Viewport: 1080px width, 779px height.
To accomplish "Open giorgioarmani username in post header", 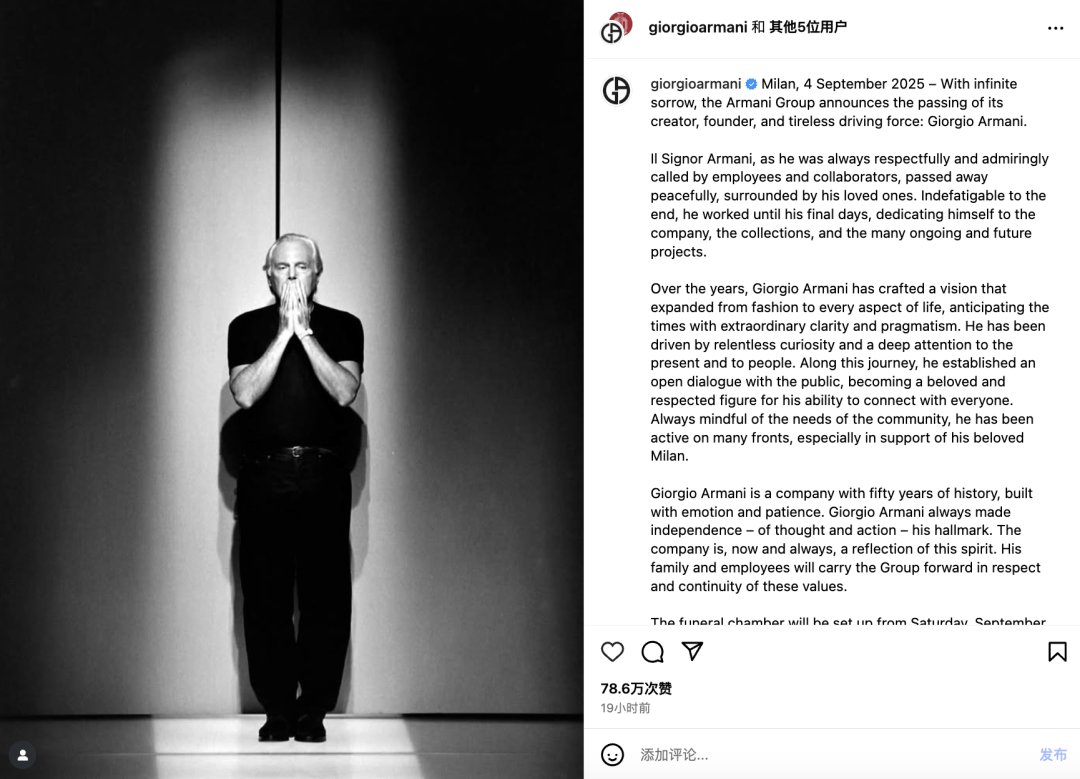I will [x=698, y=27].
